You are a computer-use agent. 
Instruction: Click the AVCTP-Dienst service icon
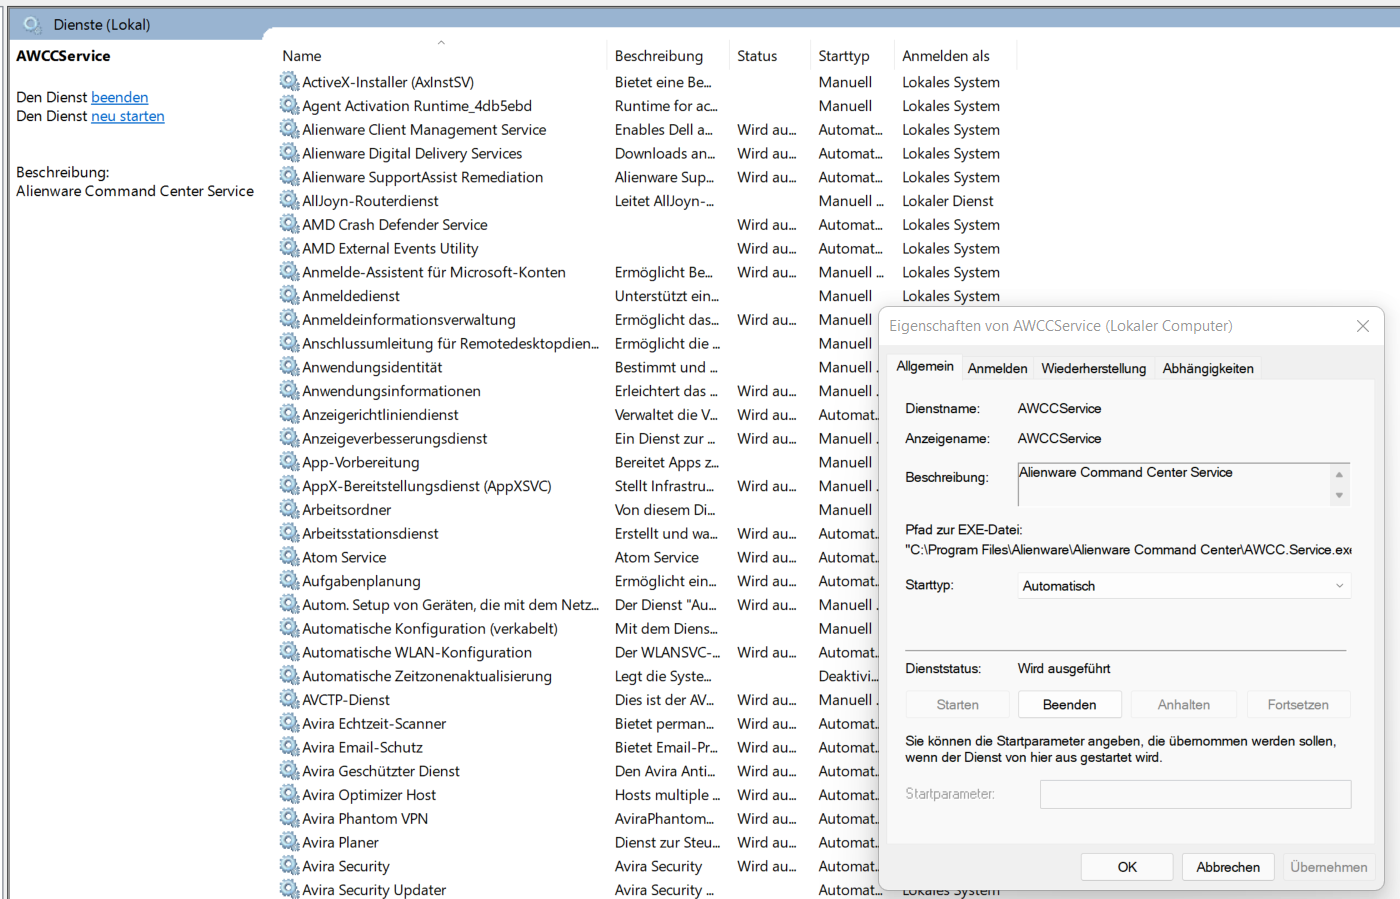coord(289,700)
